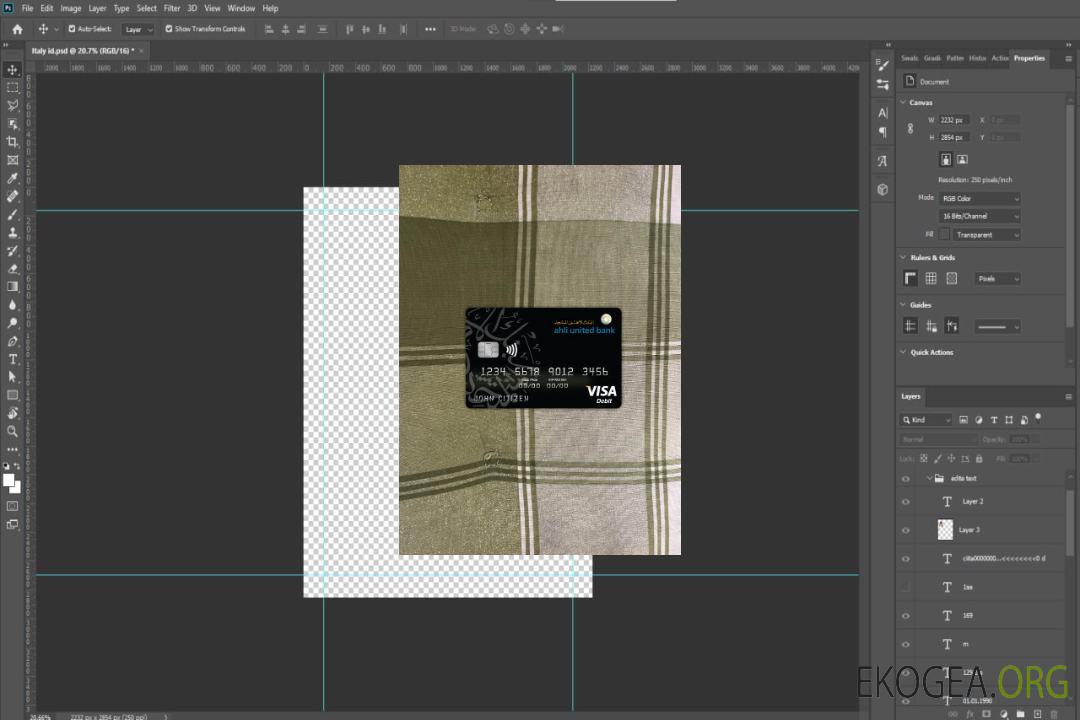The width and height of the screenshot is (1080, 720).
Task: Open the Transparent fill dropdown
Action: (988, 235)
